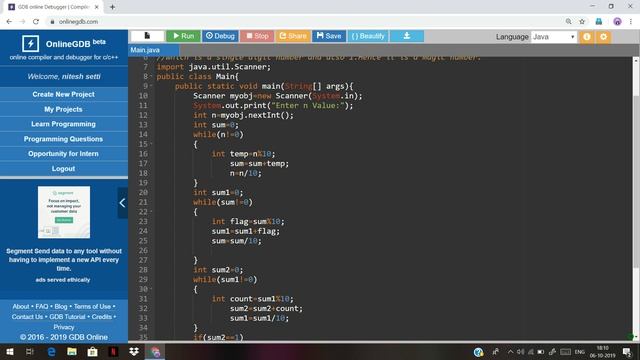Image resolution: width=640 pixels, height=360 pixels.
Task: Open the Credits link
Action: click(x=102, y=317)
